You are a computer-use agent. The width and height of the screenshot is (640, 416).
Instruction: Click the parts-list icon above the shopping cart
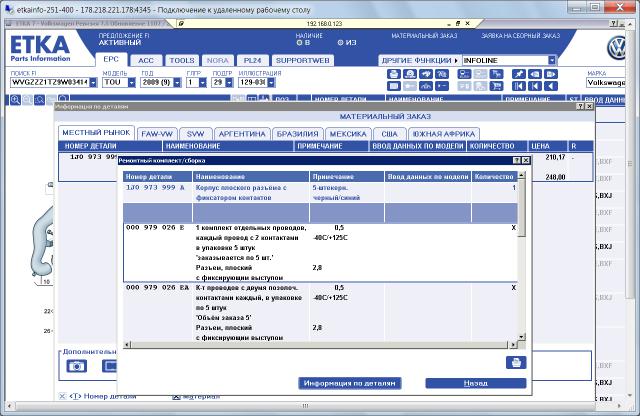(497, 74)
